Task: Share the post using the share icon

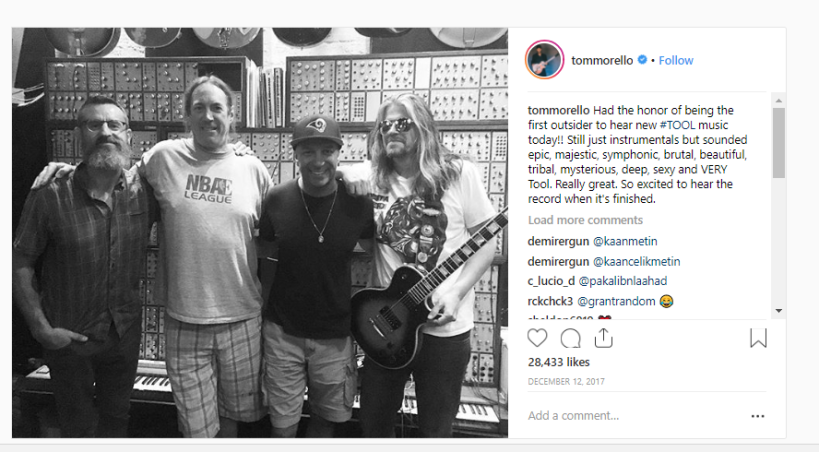Action: pos(603,338)
